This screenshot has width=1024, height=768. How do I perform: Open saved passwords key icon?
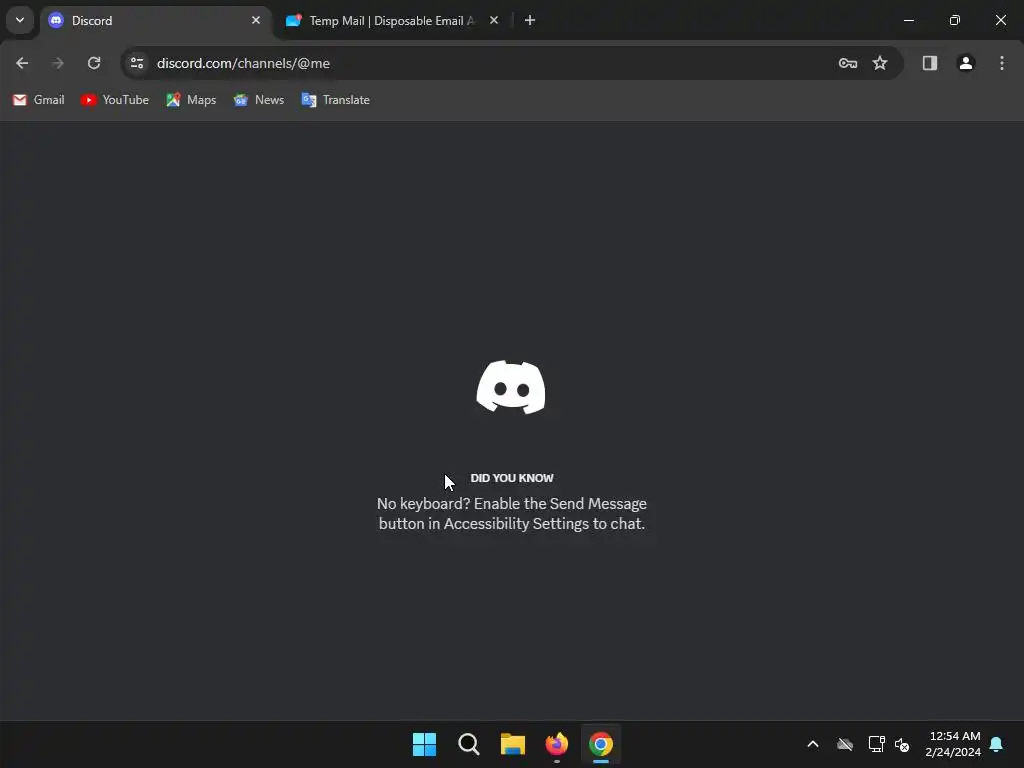pos(848,63)
